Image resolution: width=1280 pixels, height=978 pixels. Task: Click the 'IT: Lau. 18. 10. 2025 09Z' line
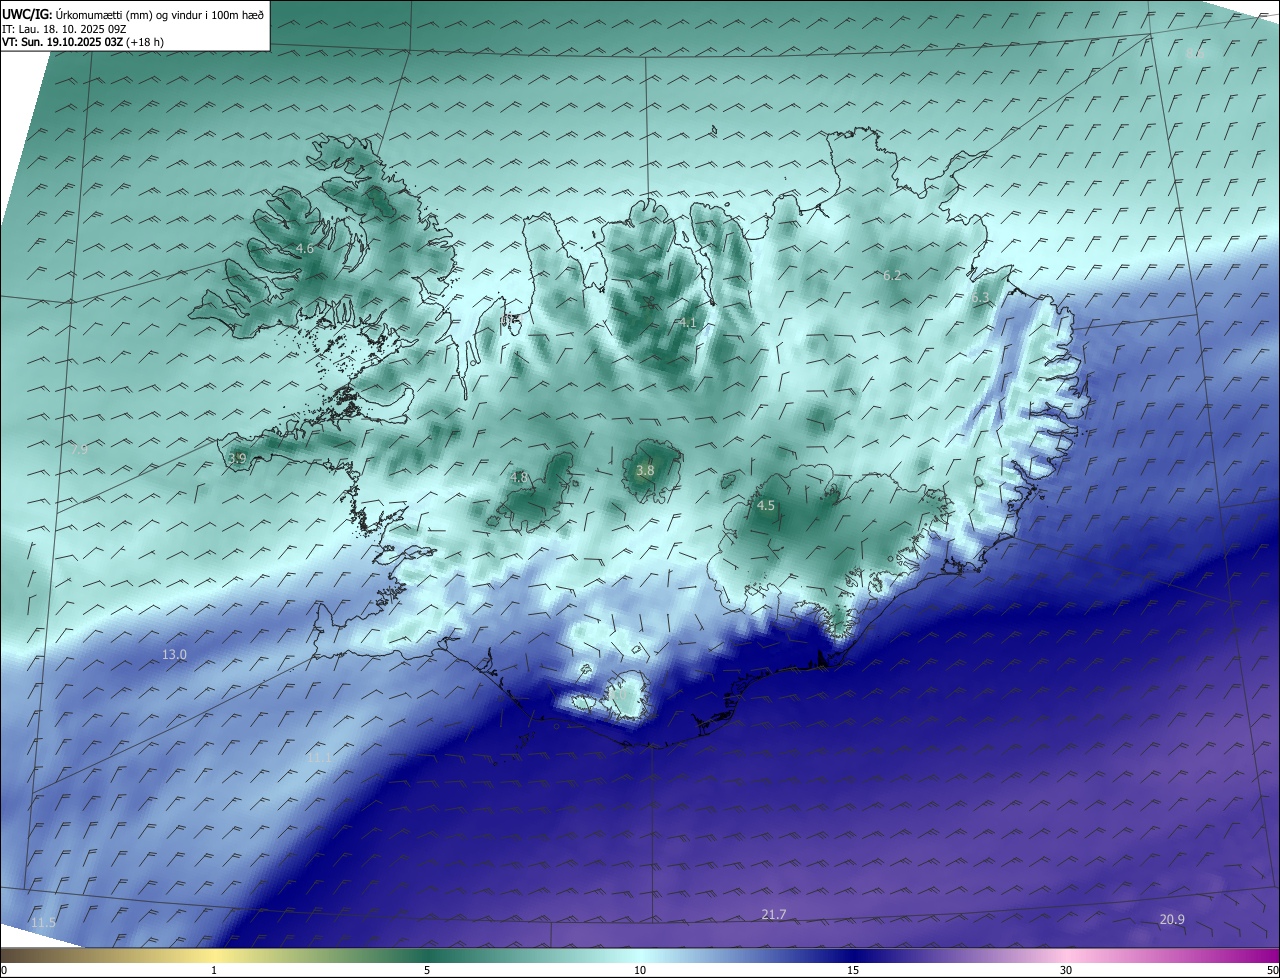click(64, 29)
